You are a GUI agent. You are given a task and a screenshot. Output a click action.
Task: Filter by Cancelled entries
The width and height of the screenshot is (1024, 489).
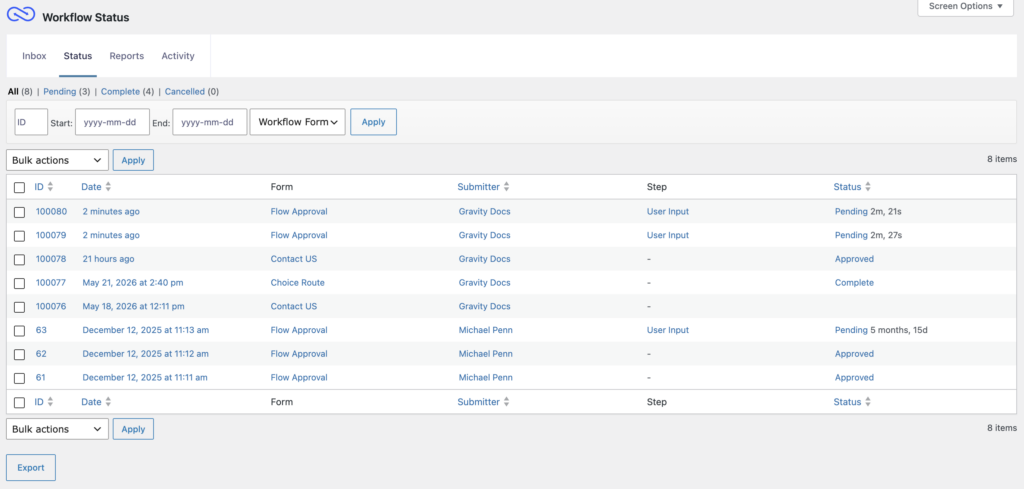[185, 92]
